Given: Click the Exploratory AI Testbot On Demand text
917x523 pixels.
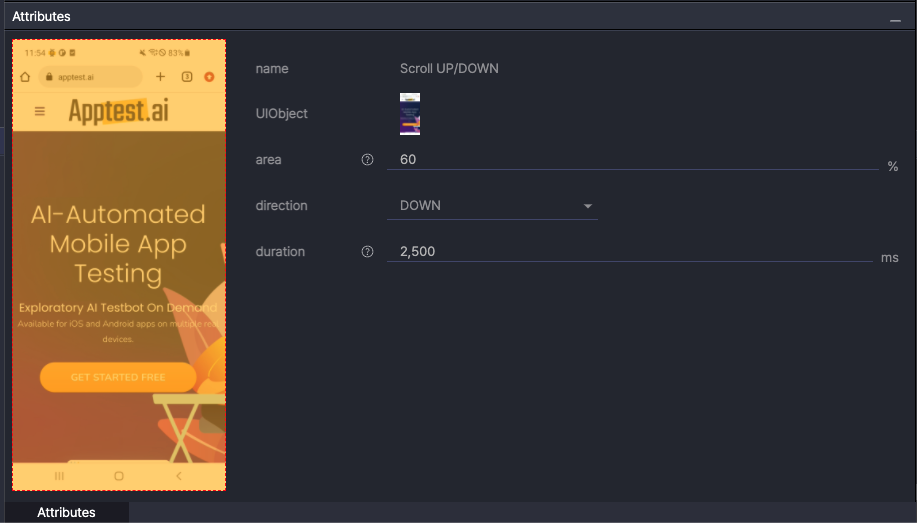Looking at the screenshot, I should tap(118, 308).
